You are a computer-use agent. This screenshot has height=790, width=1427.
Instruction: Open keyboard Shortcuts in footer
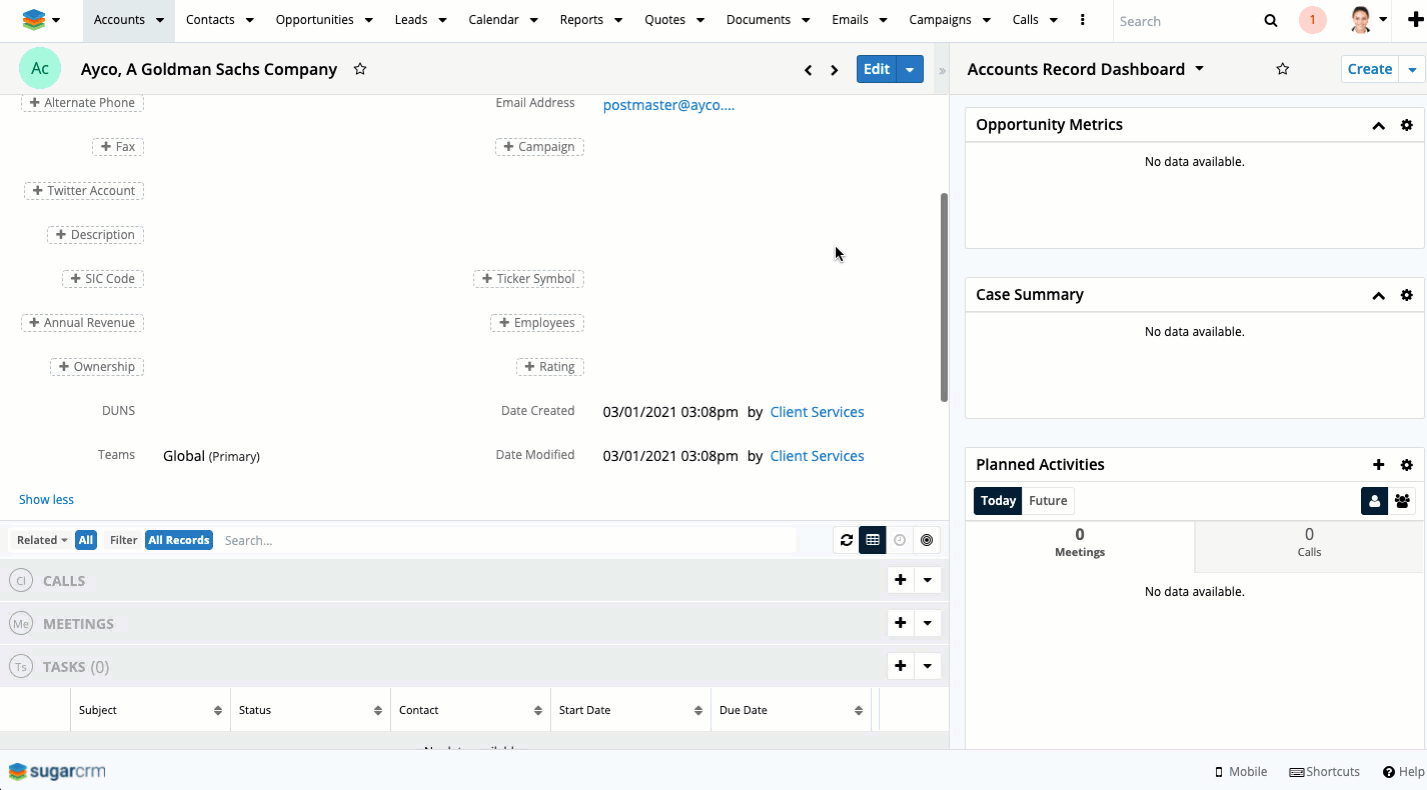click(x=1325, y=772)
